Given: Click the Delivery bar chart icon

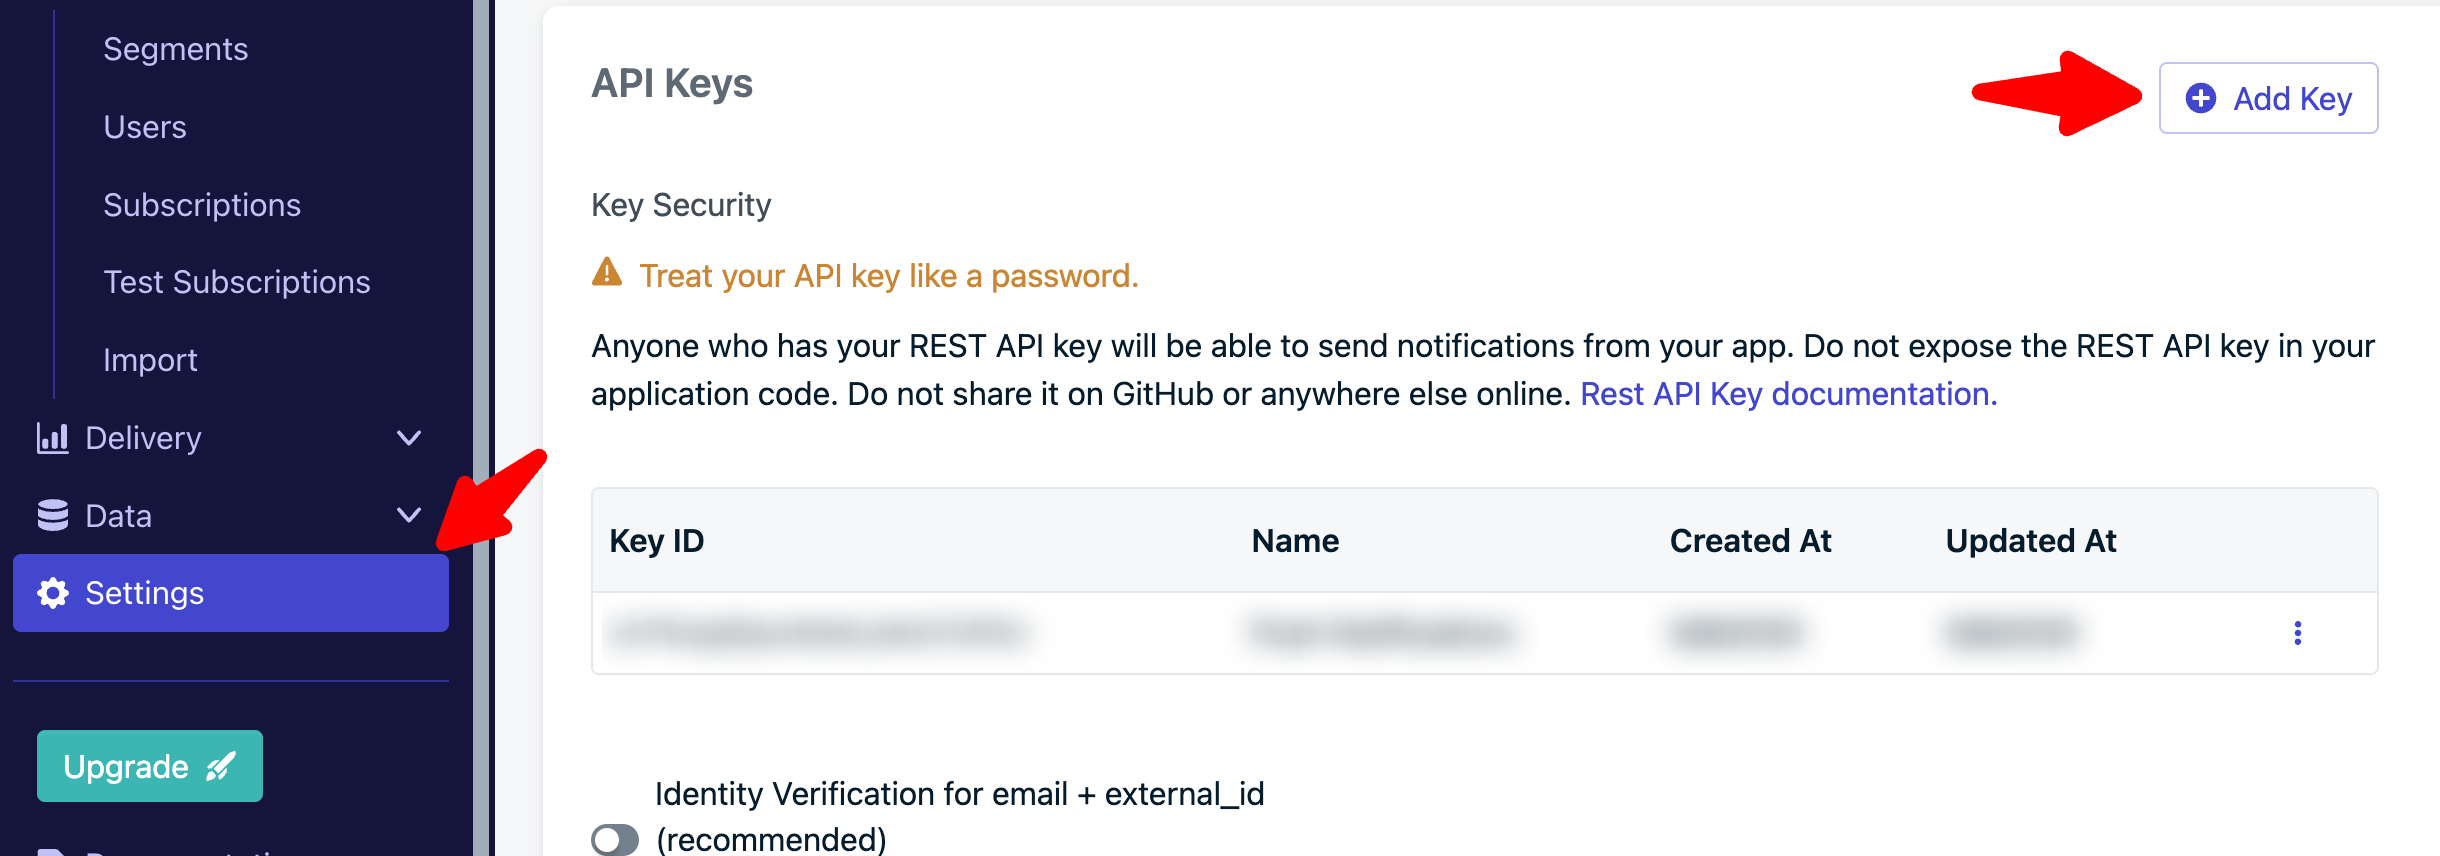Looking at the screenshot, I should click(53, 438).
